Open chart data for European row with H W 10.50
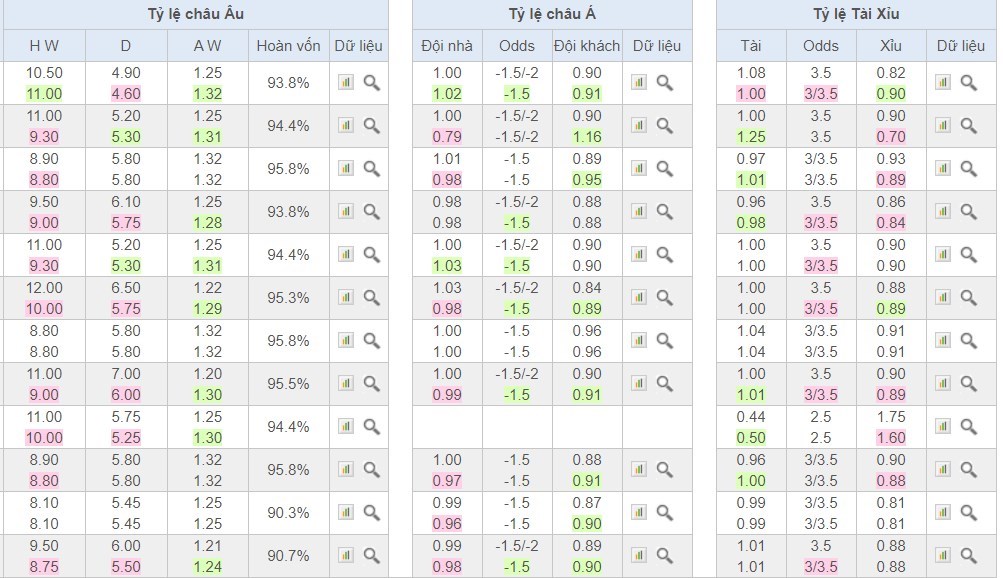This screenshot has height=578, width=1003. click(x=345, y=82)
